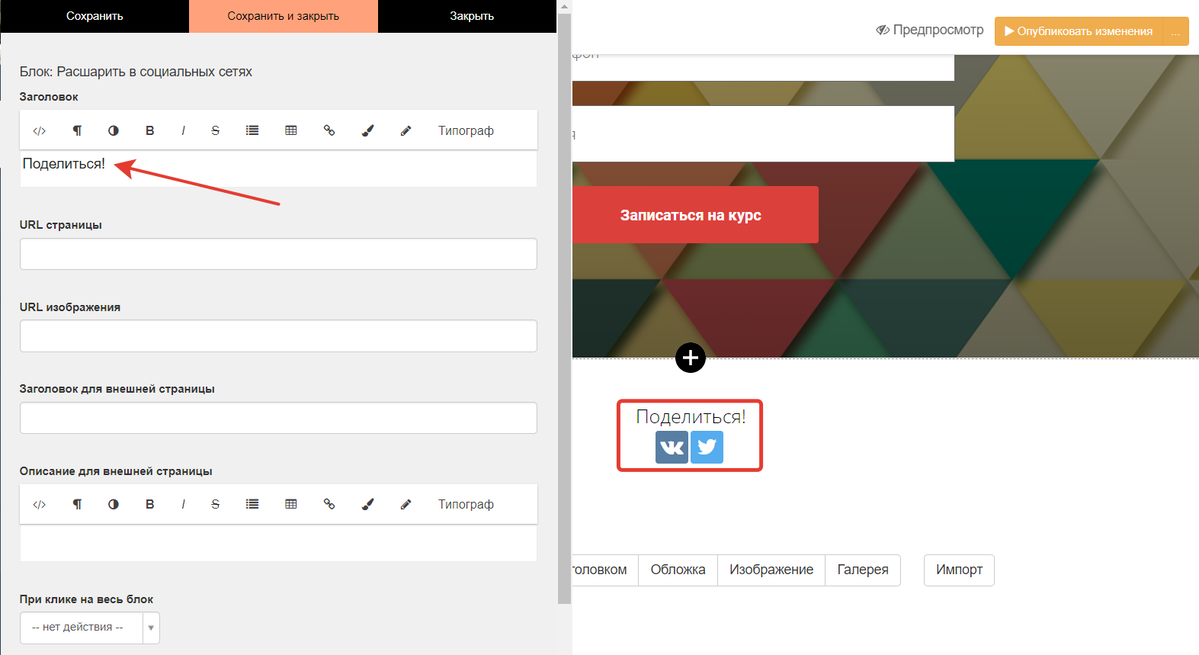Click contrast circle icon in Описание toolbar

[x=113, y=504]
